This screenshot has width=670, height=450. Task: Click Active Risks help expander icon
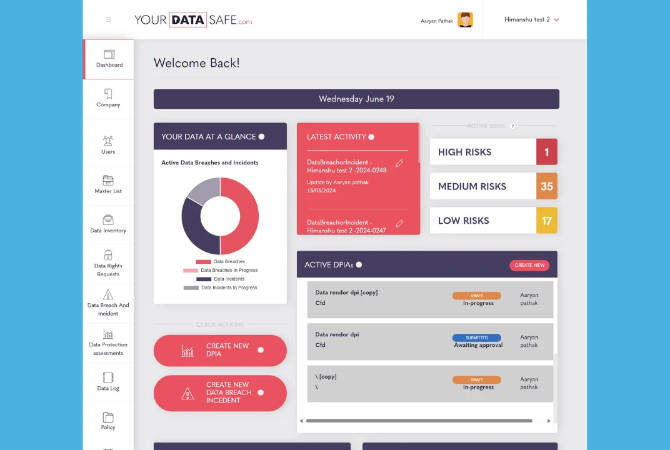pyautogui.click(x=513, y=126)
